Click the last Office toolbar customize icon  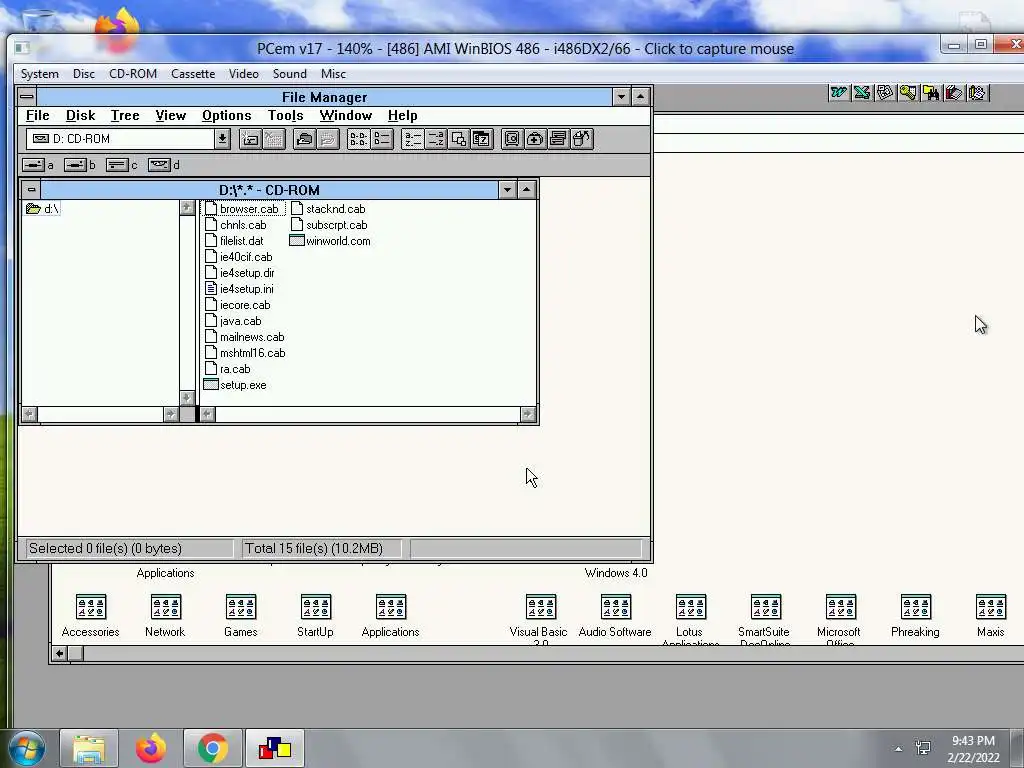pyautogui.click(x=978, y=93)
